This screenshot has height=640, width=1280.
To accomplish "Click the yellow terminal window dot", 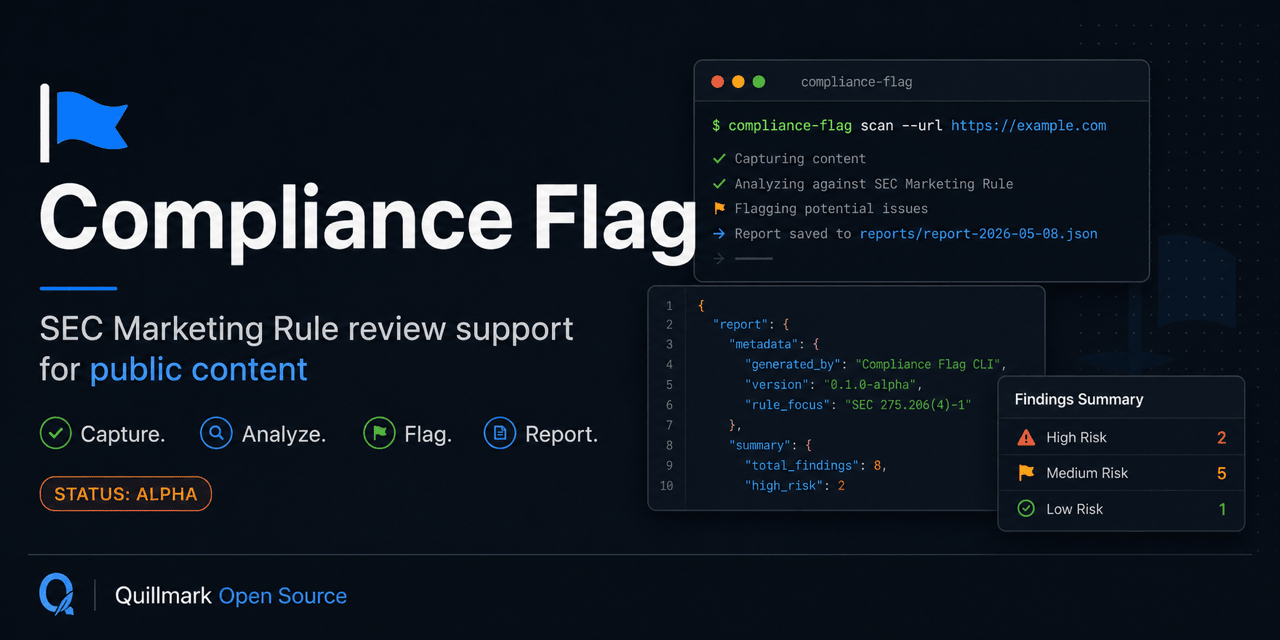I will [x=738, y=82].
